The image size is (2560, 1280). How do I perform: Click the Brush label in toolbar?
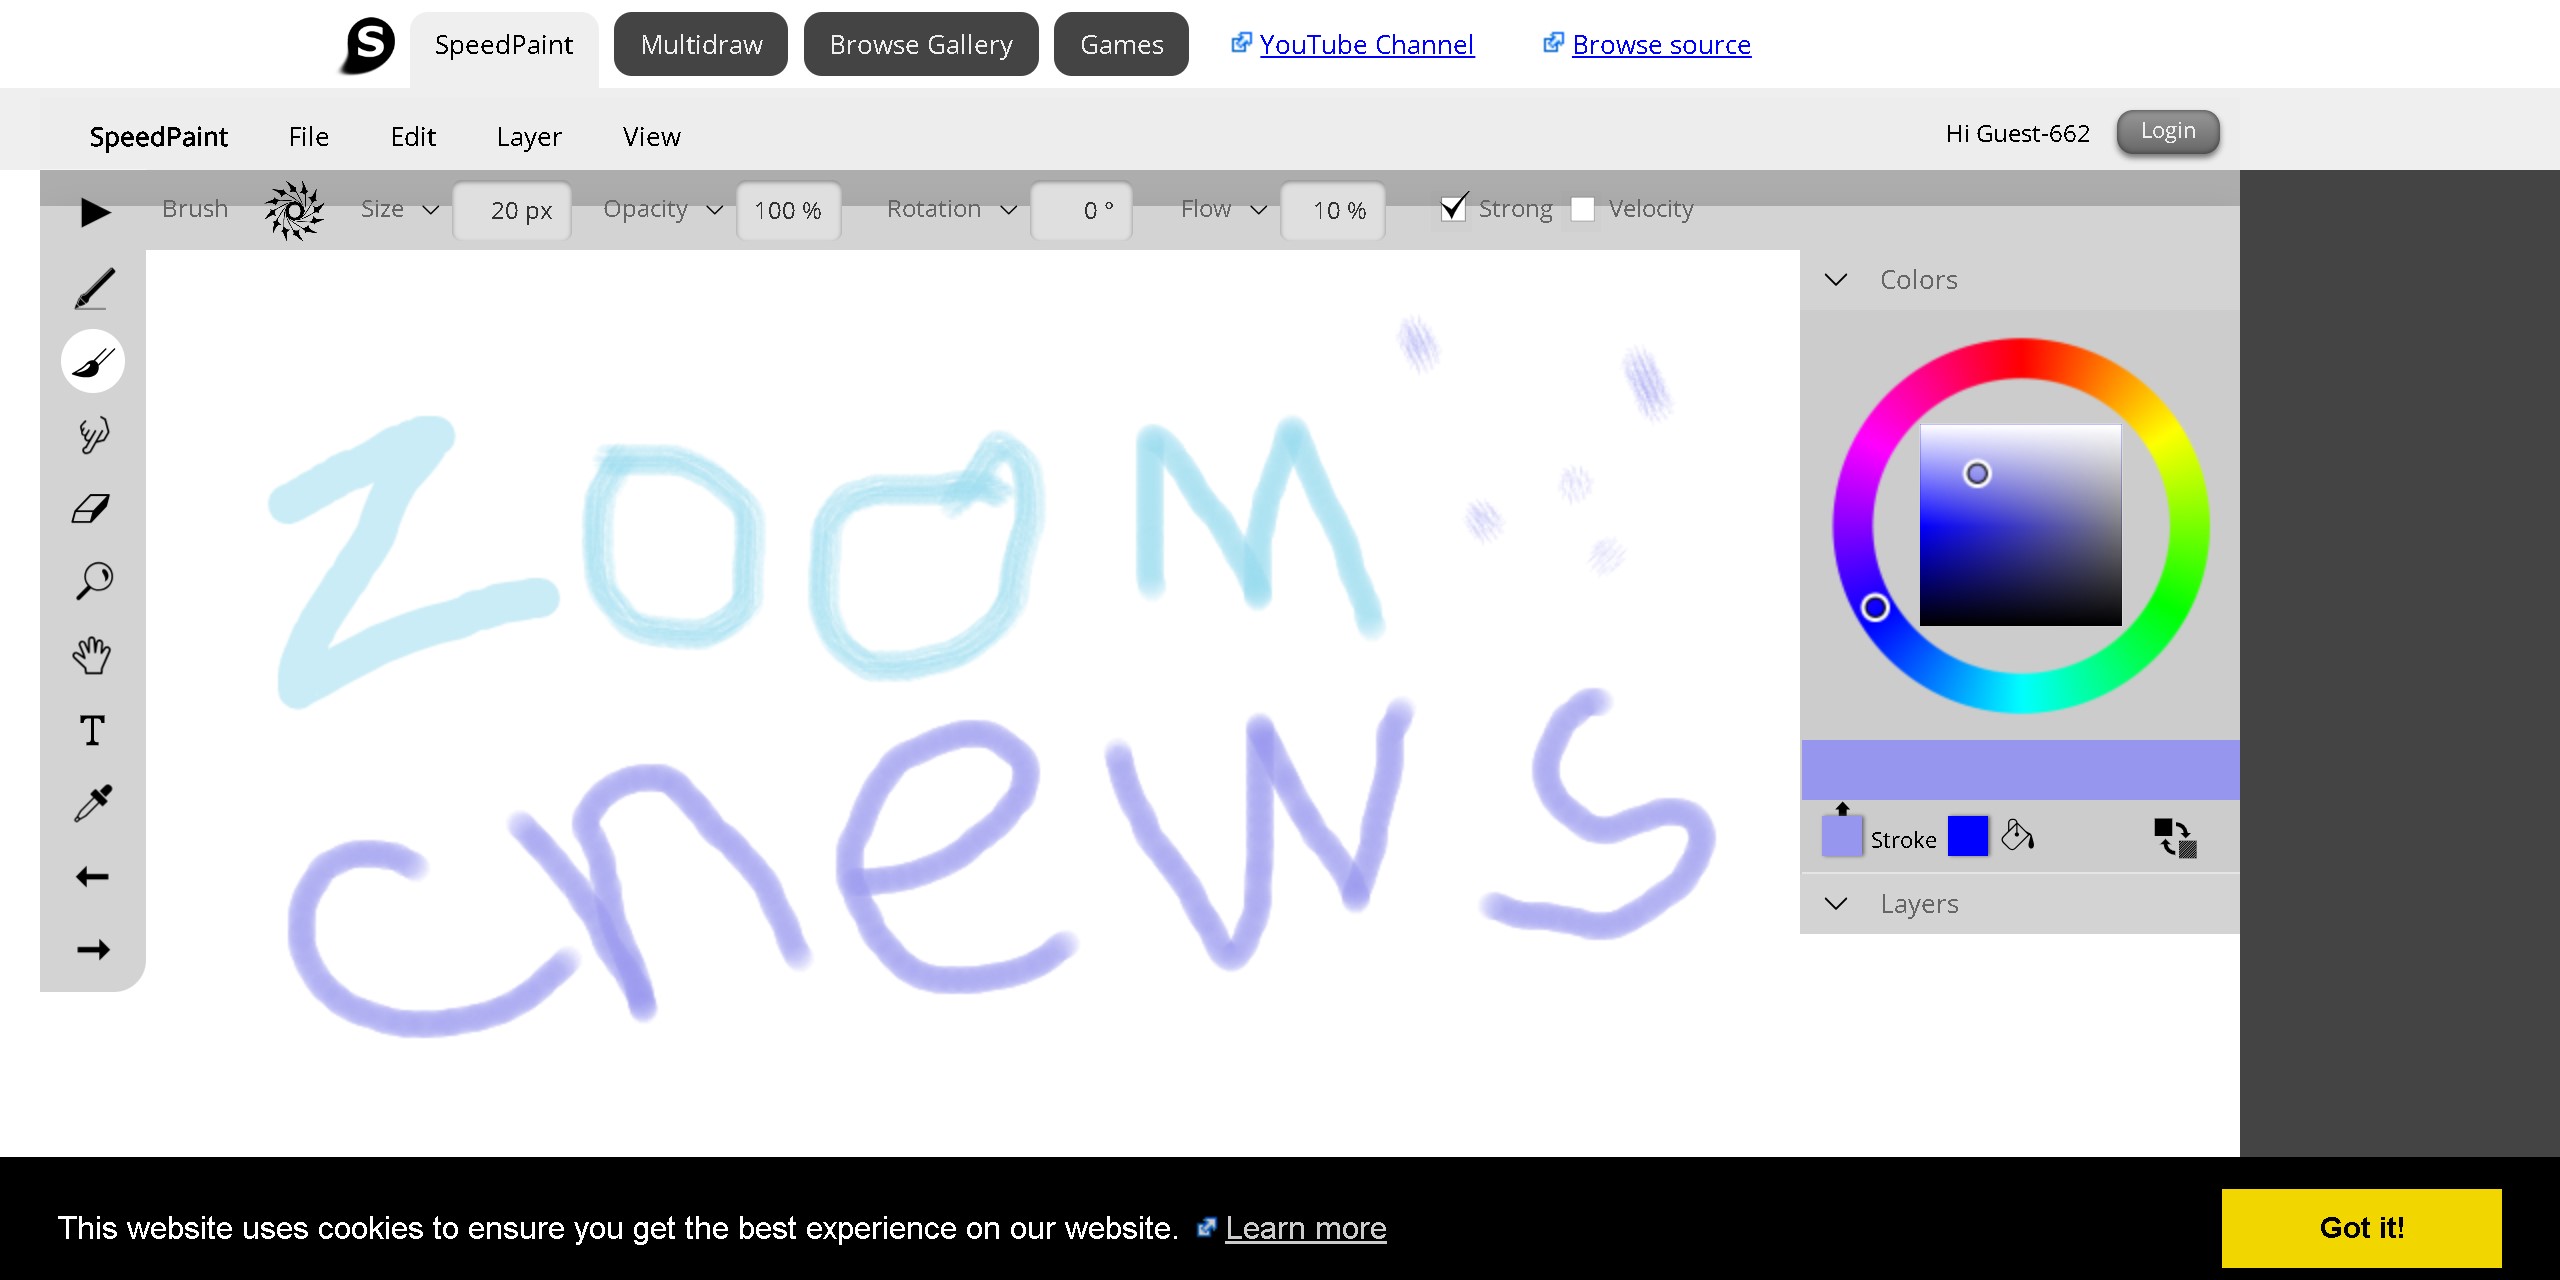pos(195,209)
